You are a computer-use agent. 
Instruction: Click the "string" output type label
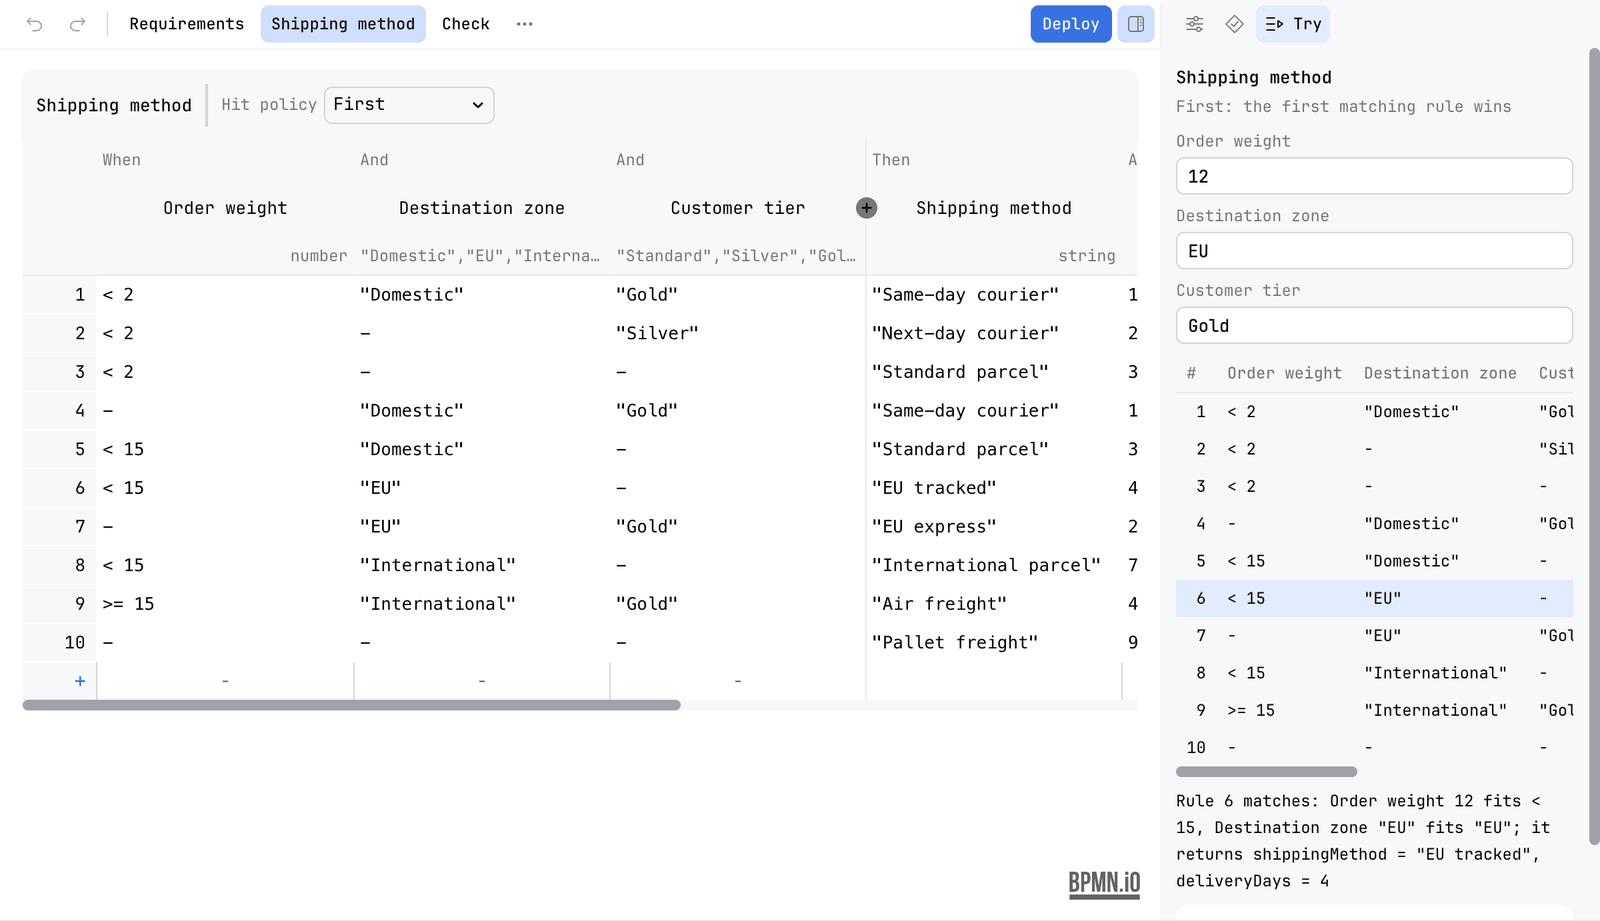pos(1087,256)
